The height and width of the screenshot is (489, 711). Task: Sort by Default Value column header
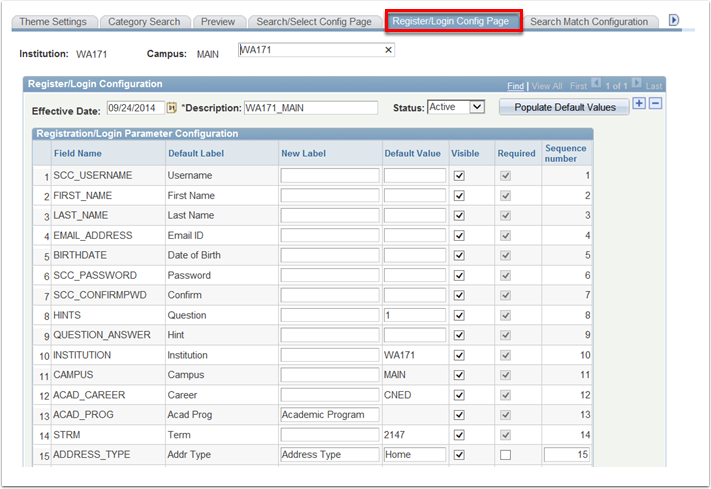tap(412, 153)
